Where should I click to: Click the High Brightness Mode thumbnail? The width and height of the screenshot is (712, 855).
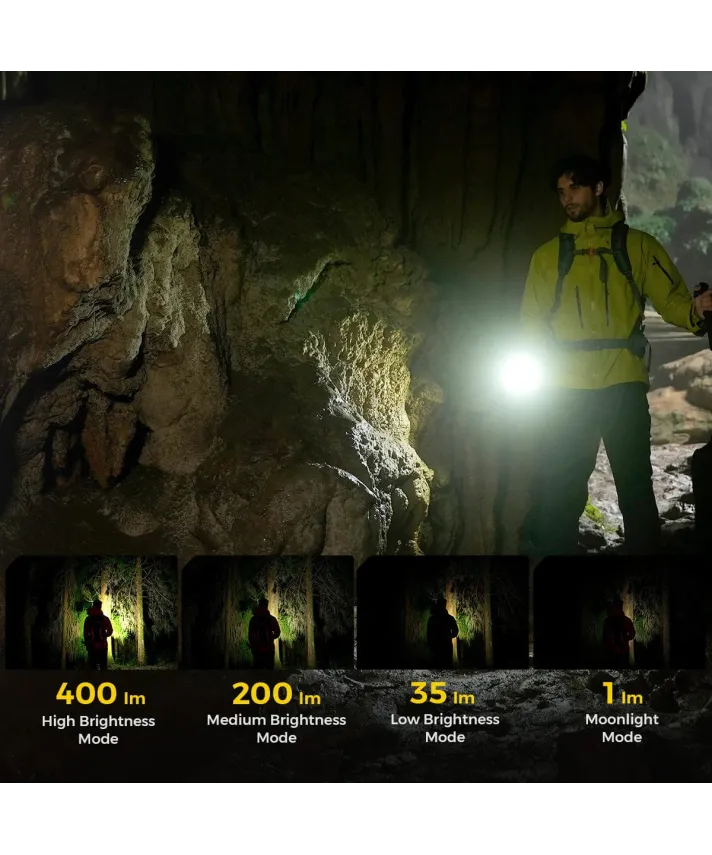[x=92, y=612]
